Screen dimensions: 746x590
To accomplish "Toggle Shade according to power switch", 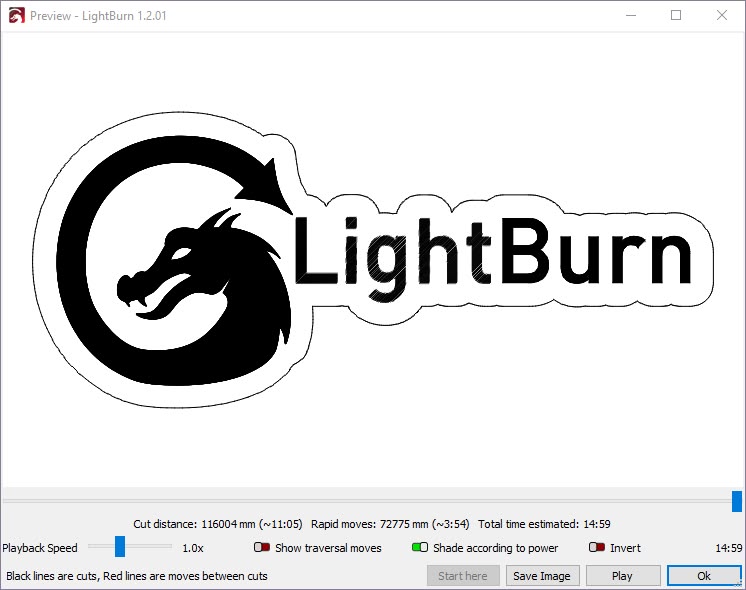I will pyautogui.click(x=420, y=547).
